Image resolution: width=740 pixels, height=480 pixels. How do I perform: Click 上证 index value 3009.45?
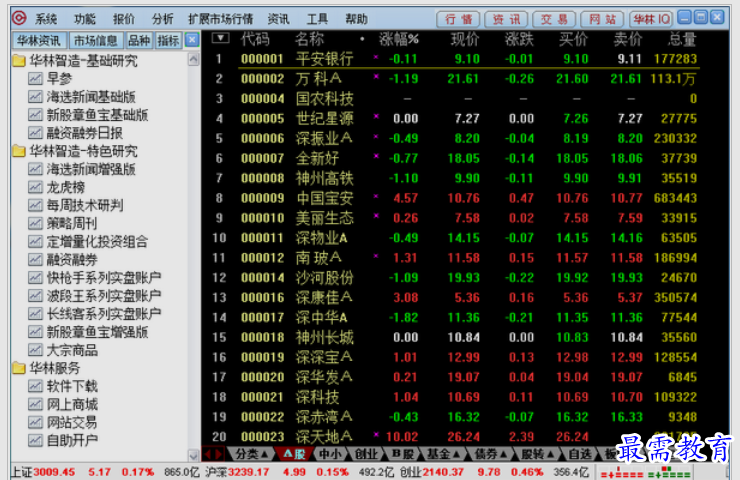[x=54, y=472]
